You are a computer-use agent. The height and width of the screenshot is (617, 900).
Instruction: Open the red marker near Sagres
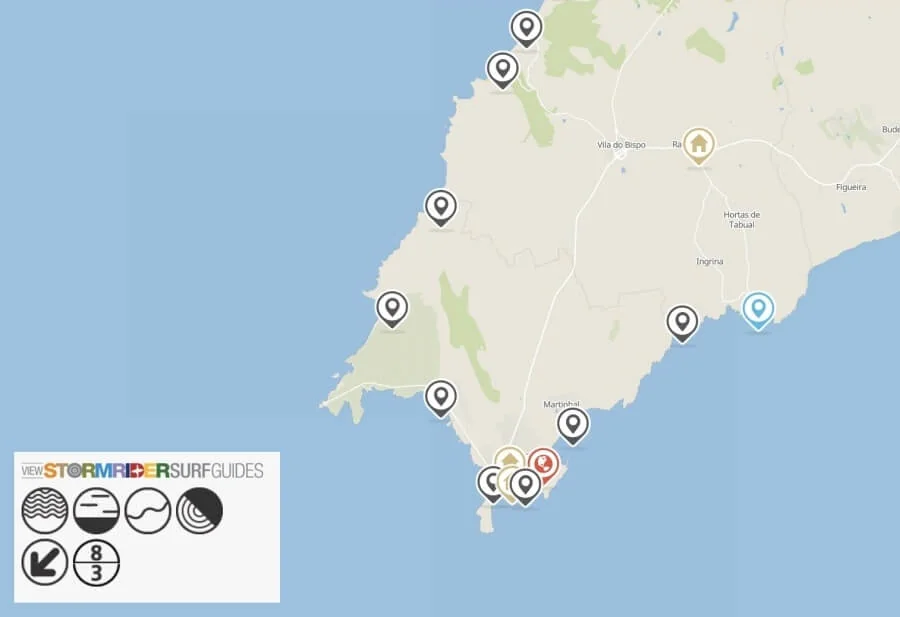544,464
